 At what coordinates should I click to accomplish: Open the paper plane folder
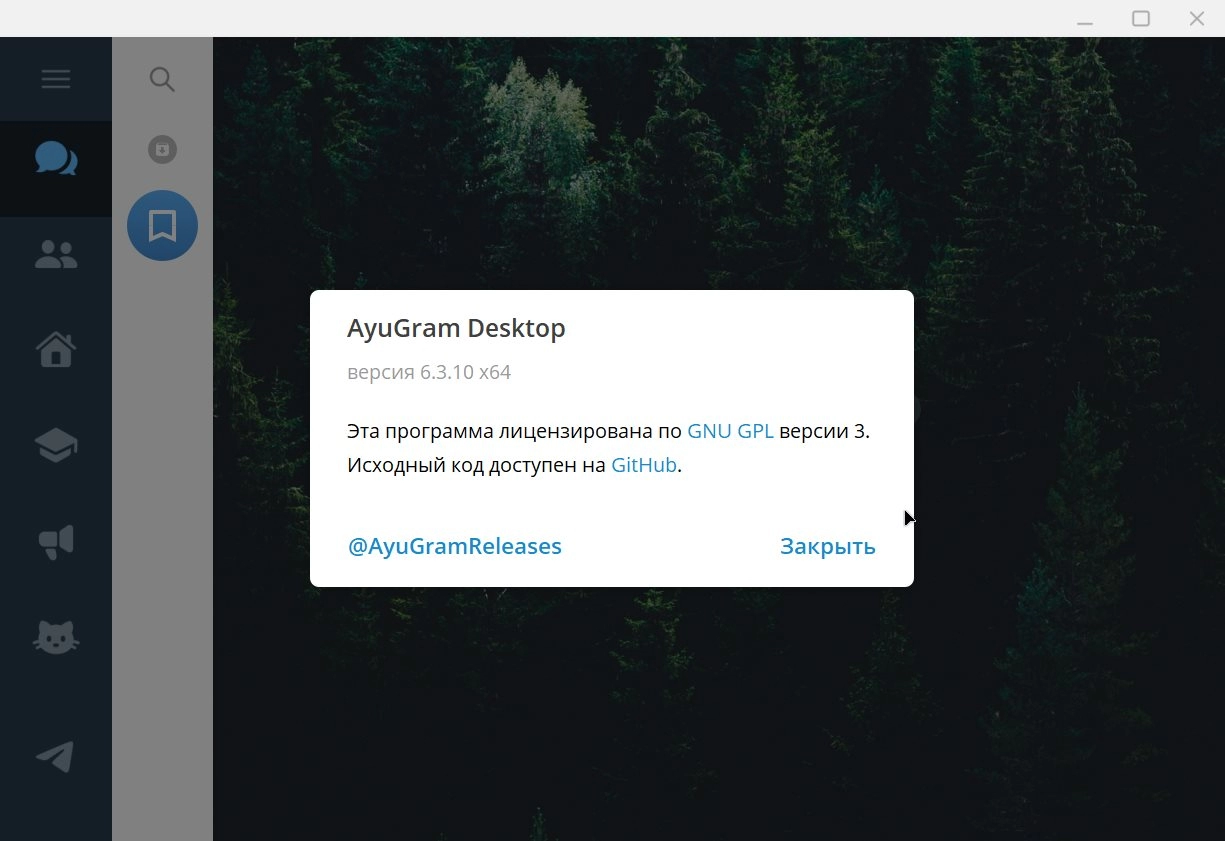56,757
